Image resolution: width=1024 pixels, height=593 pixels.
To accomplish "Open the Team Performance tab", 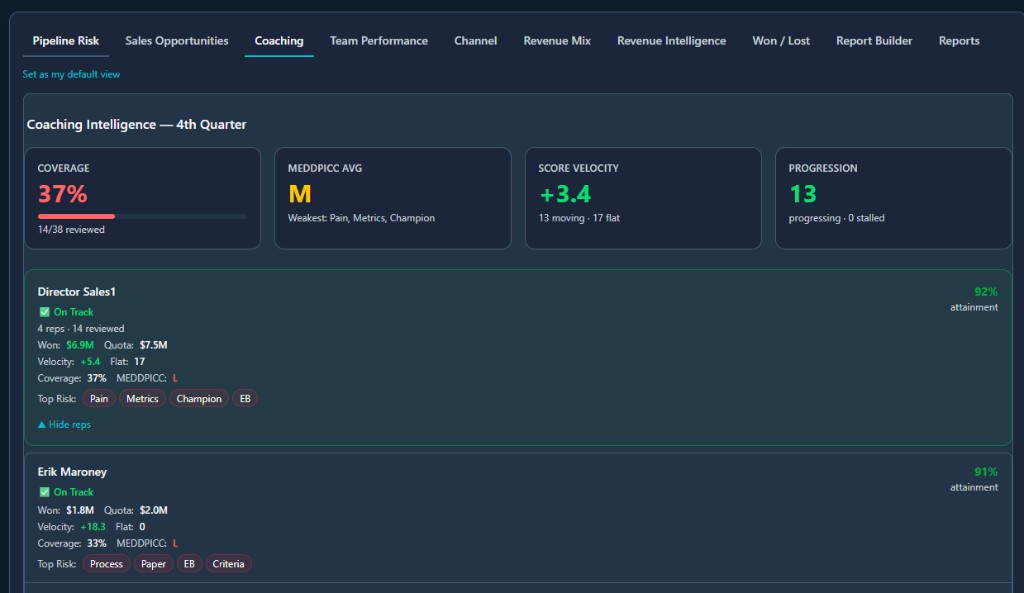I will 379,40.
